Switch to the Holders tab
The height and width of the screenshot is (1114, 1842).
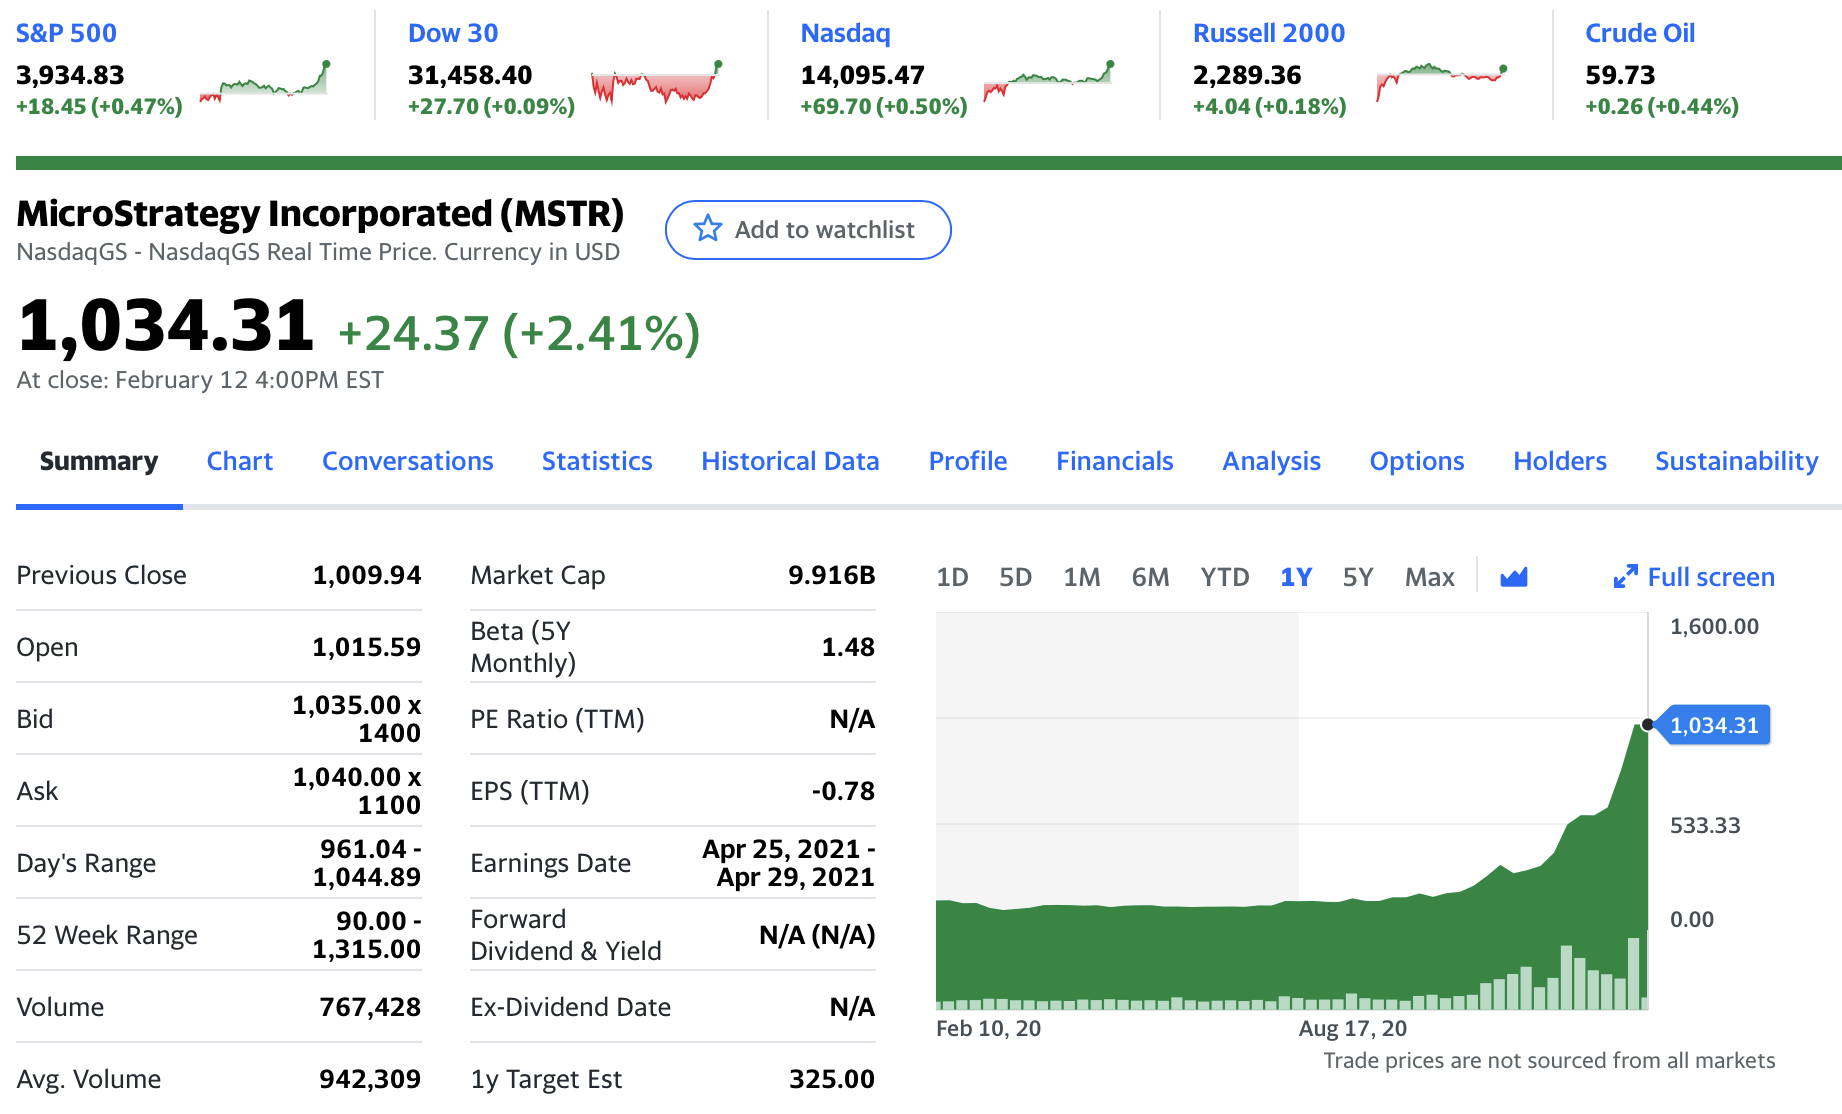(1559, 461)
